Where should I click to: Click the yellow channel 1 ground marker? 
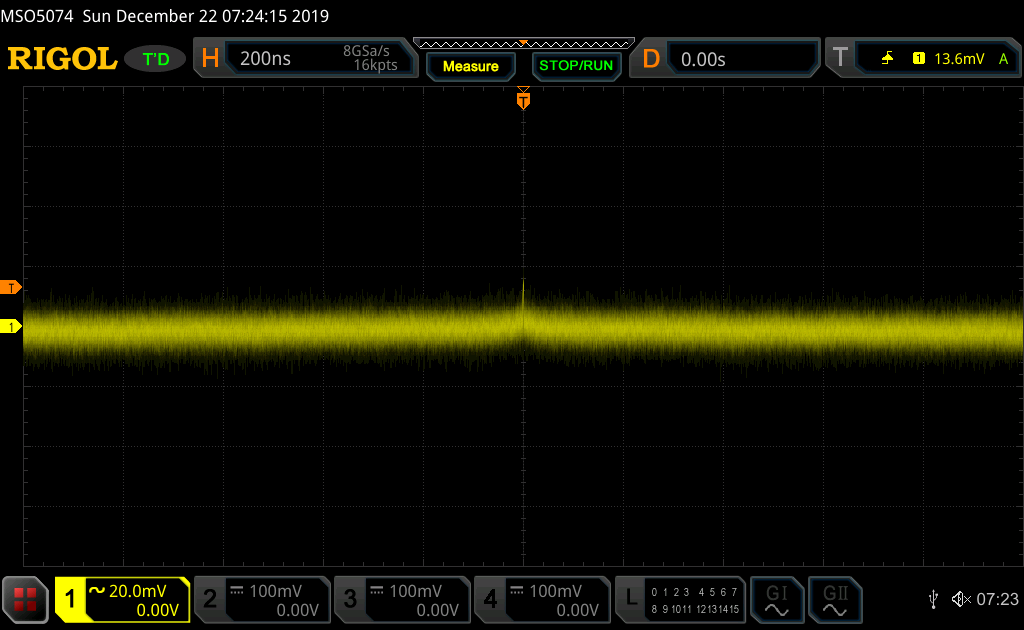pyautogui.click(x=11, y=326)
